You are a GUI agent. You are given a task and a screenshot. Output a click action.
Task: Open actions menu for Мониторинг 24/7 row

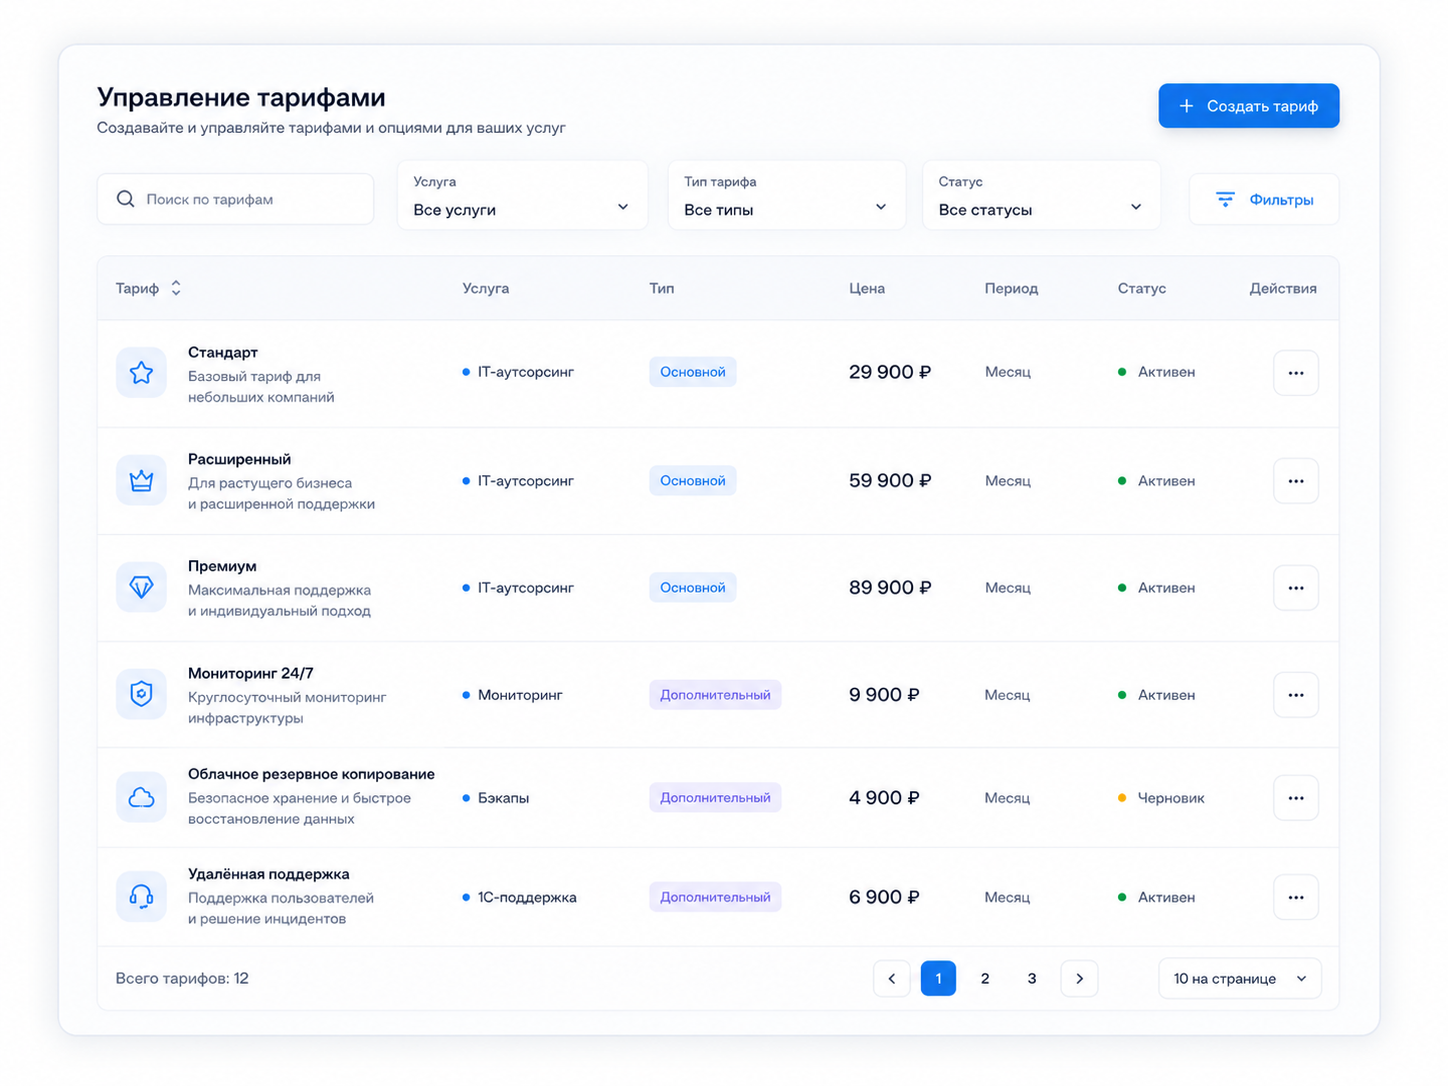[x=1296, y=695]
